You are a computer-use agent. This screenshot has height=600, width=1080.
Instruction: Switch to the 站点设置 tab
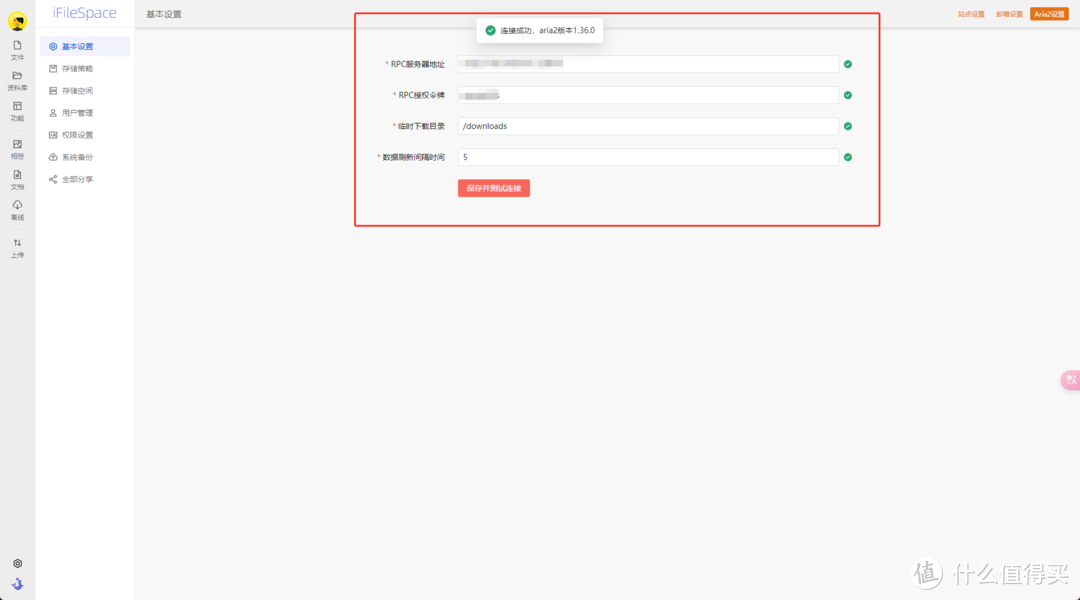click(x=971, y=14)
